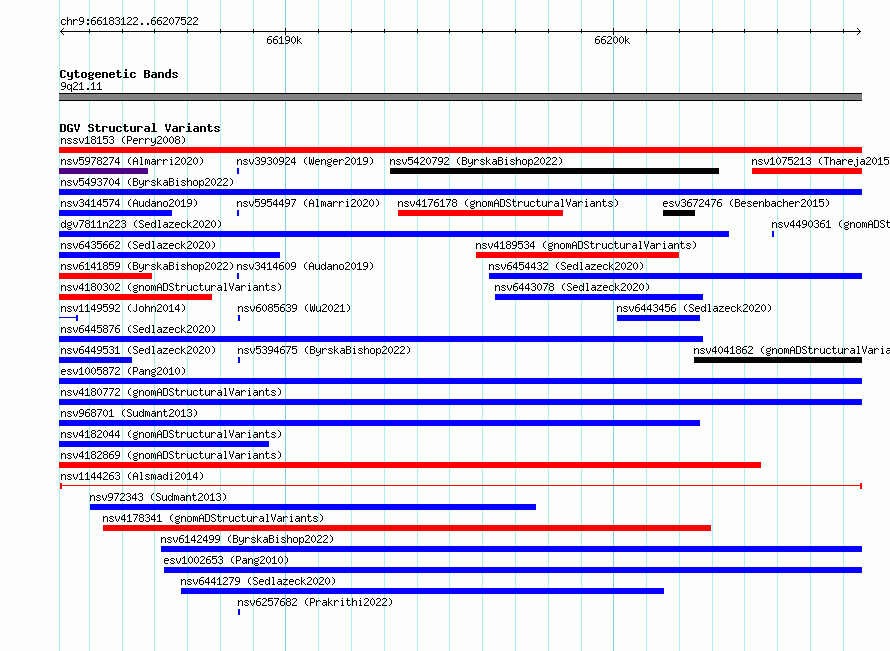Select nsv6454432 (Sedlazeck2020) blue bar
The height and width of the screenshot is (651, 890).
[675, 276]
